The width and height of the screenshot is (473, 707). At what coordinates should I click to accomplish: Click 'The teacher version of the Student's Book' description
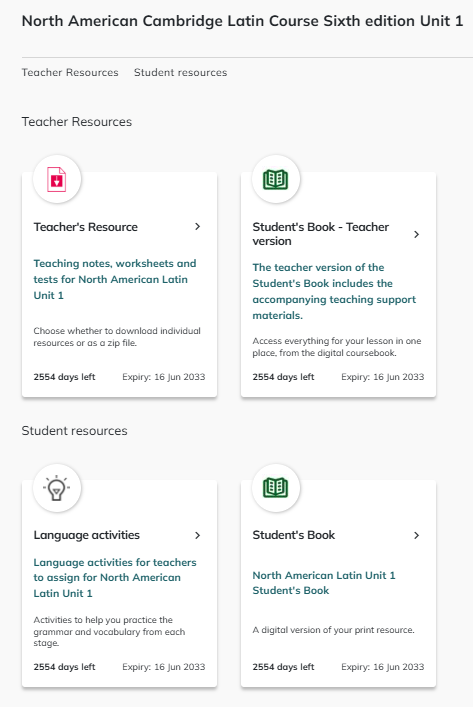click(334, 291)
